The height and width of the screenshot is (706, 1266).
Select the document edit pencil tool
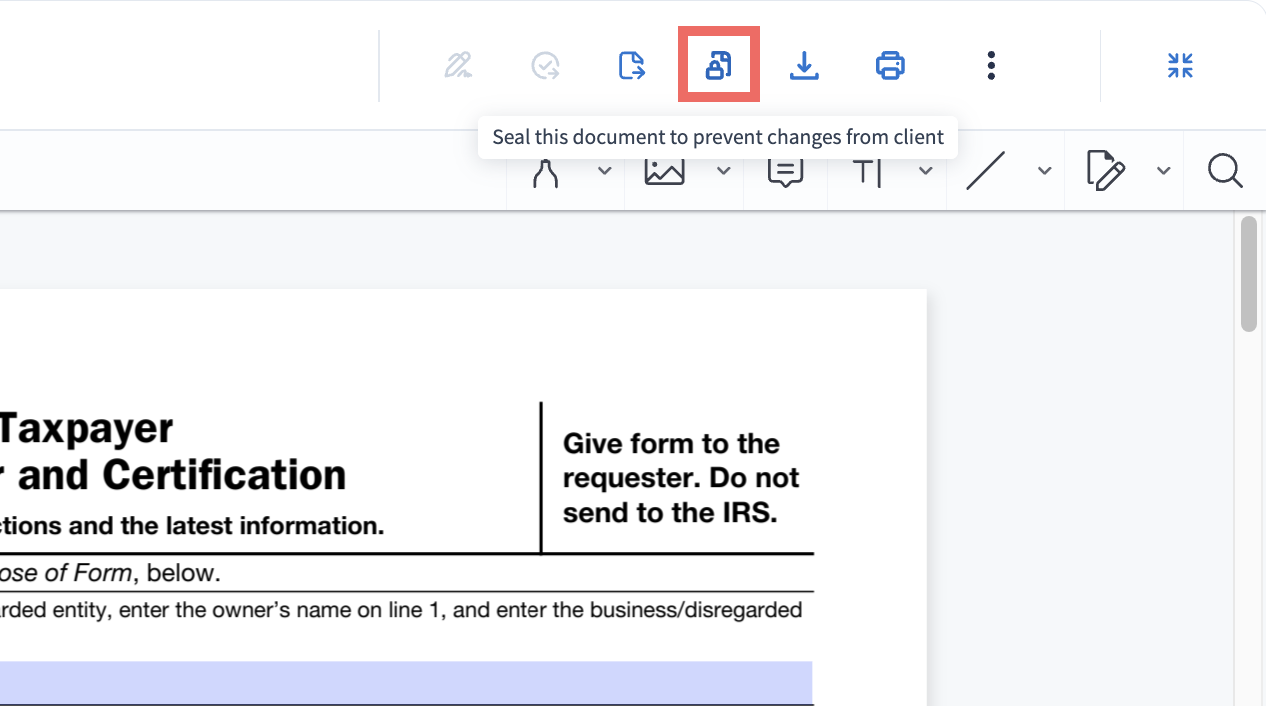1105,171
